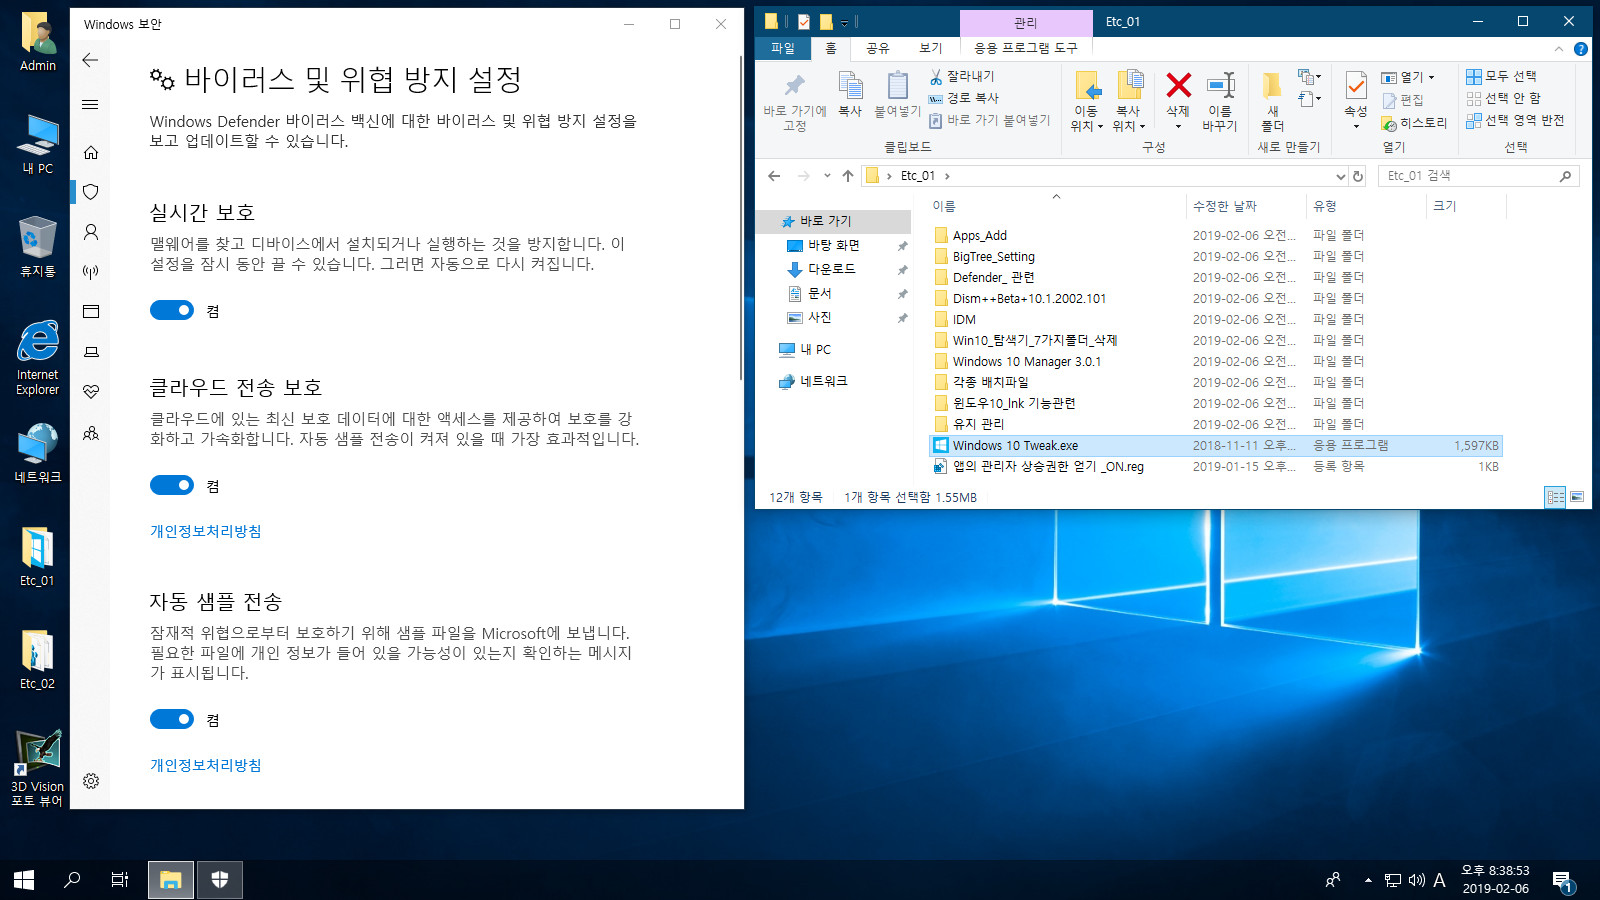The image size is (1600, 900).
Task: Click the Paste icon in Explorer ribbon
Action: [897, 86]
